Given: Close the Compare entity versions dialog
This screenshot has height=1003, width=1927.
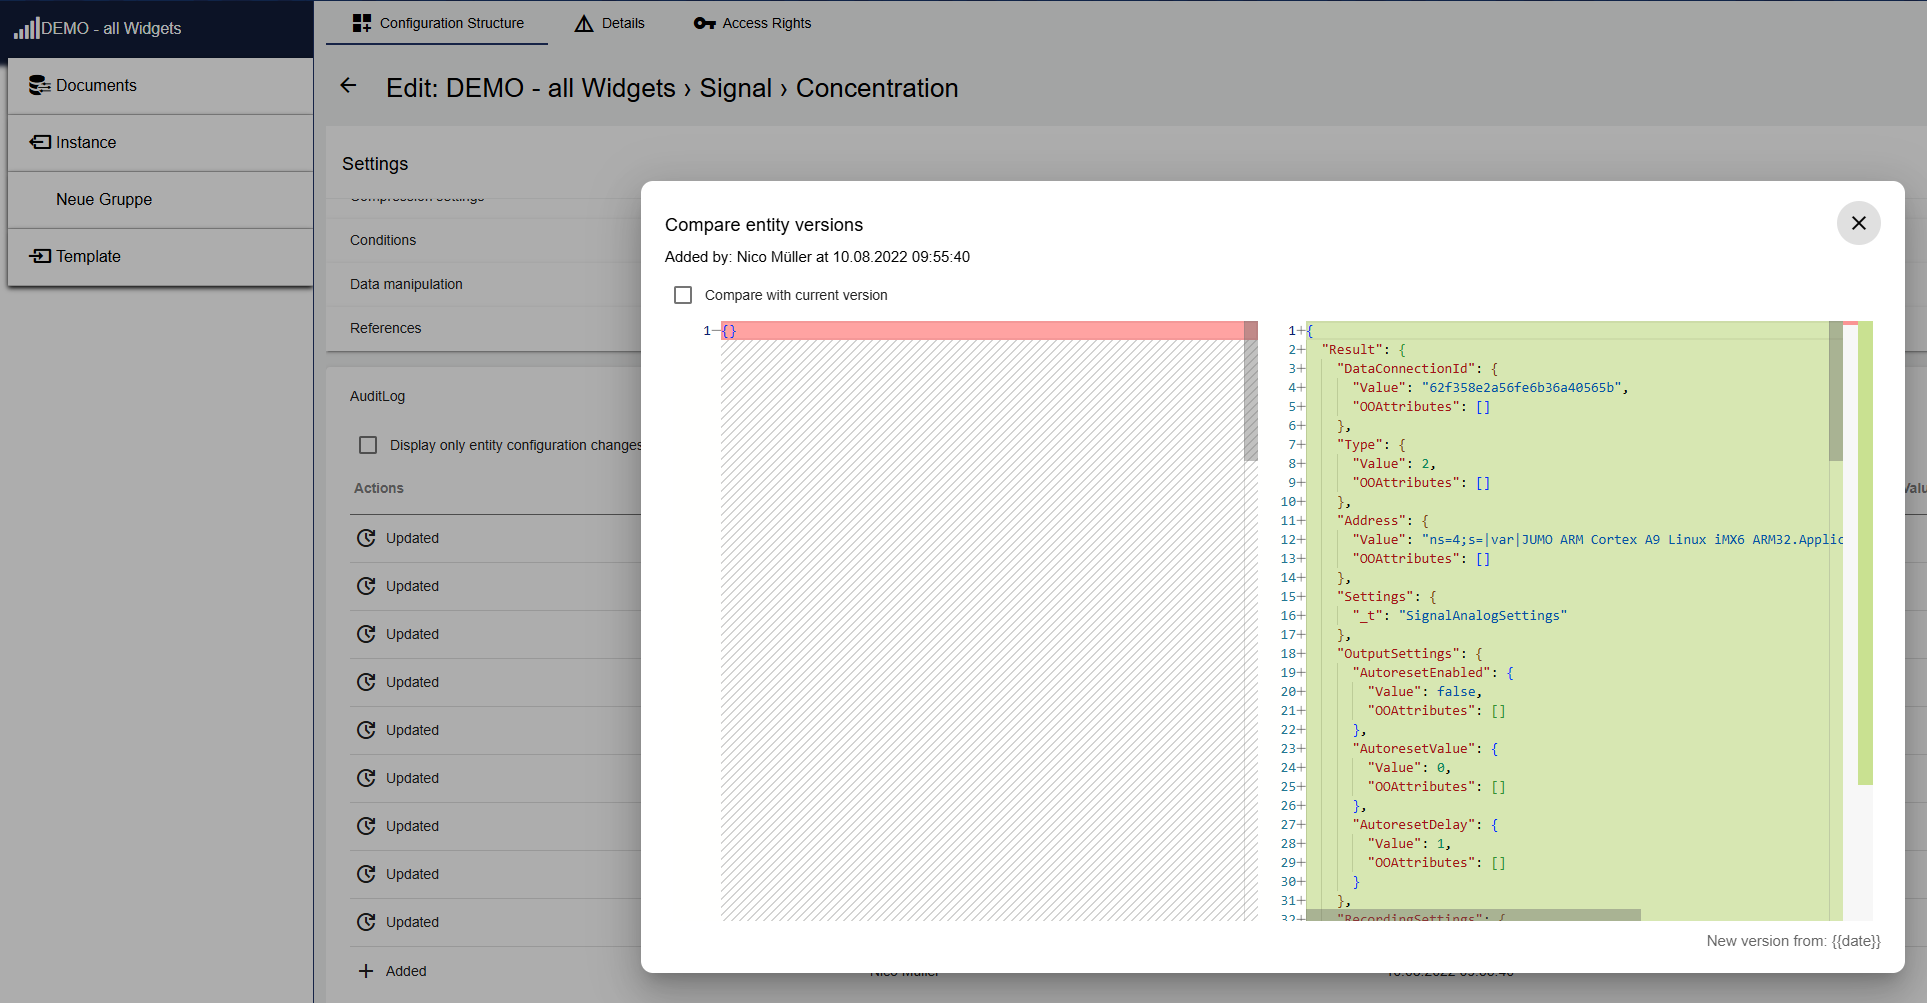Looking at the screenshot, I should [1858, 223].
